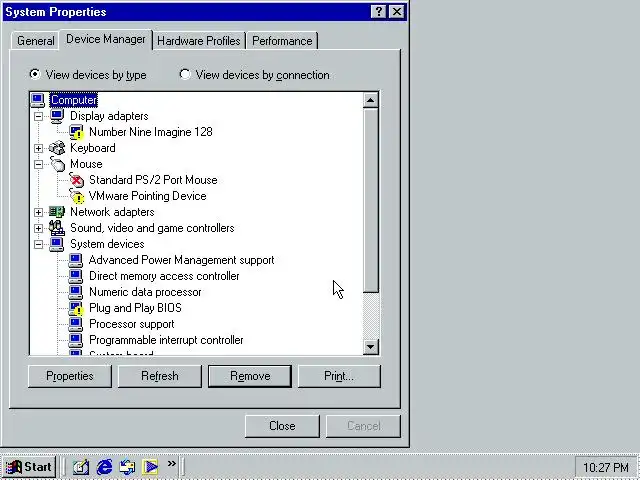640x480 pixels.
Task: Select the System devices label text
Action: [x=107, y=244]
